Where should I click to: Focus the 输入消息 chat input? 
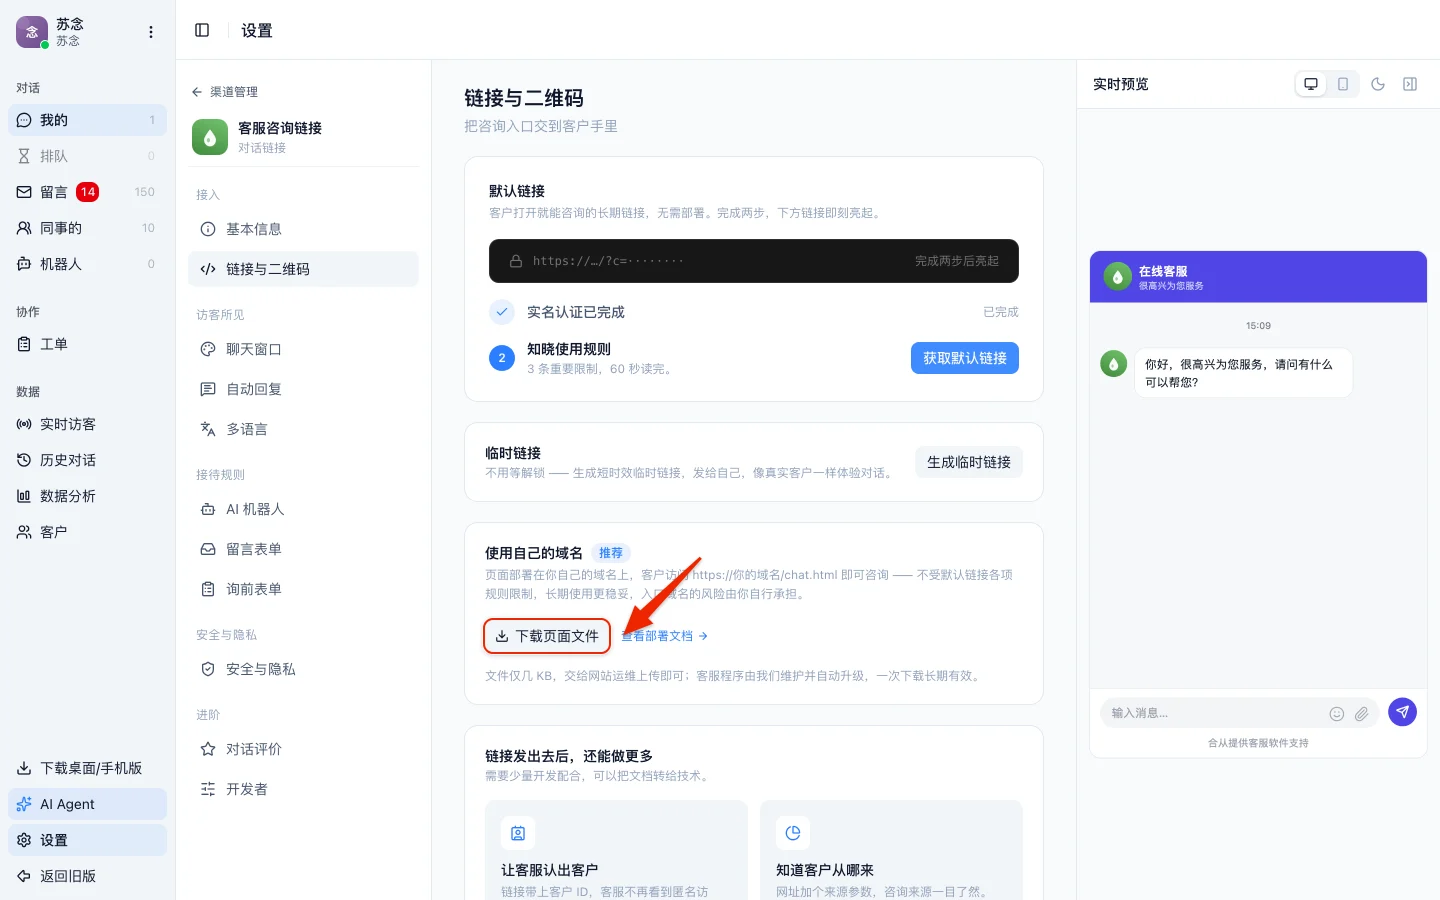coord(1214,713)
